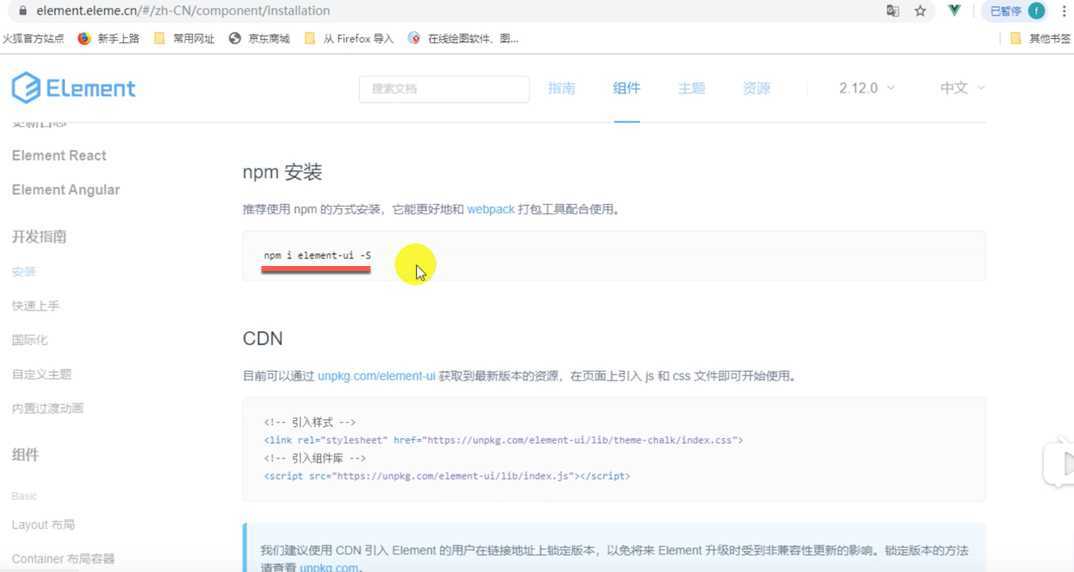This screenshot has width=1074, height=572.
Task: Open the 其他书签 folder
Action: (1040, 38)
